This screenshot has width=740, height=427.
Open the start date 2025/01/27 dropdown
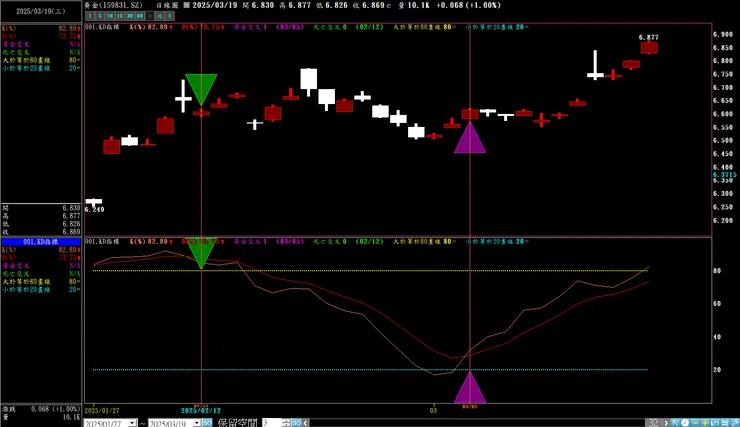click(133, 423)
